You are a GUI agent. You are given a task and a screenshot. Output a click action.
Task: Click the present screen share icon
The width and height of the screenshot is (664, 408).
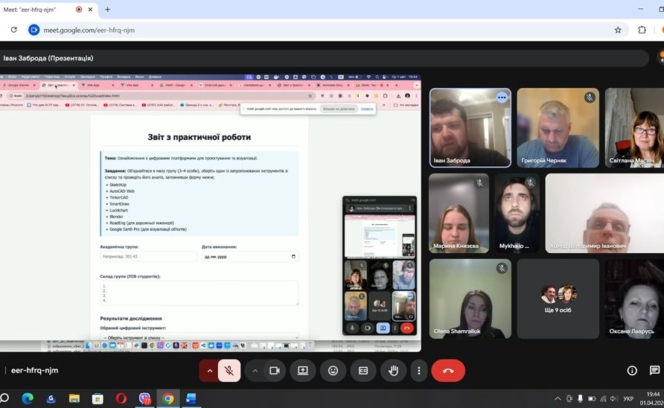click(303, 370)
